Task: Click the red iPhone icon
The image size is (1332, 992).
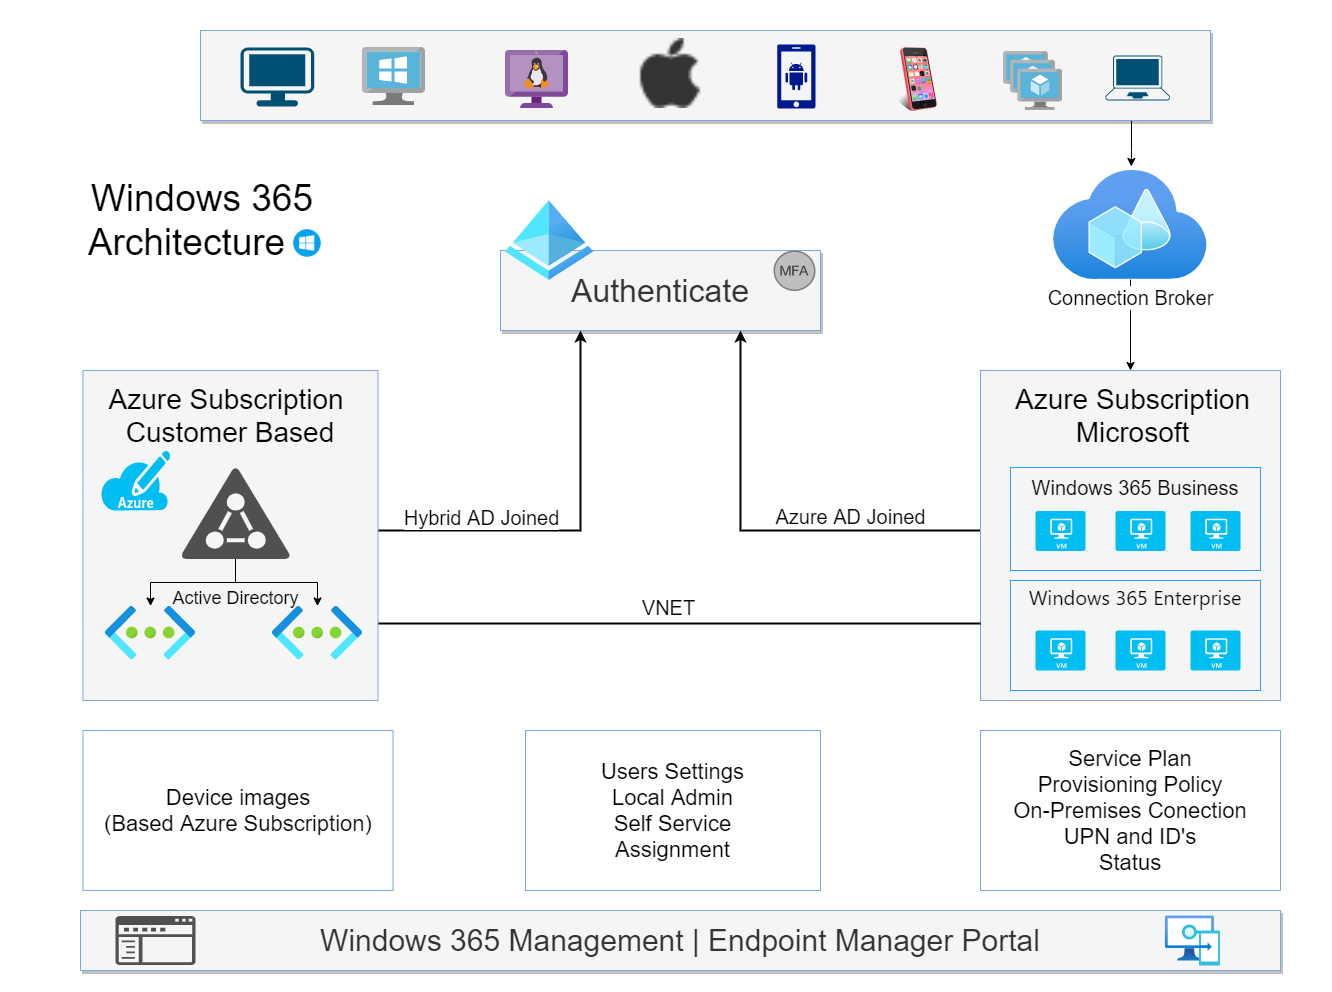Action: 917,78
